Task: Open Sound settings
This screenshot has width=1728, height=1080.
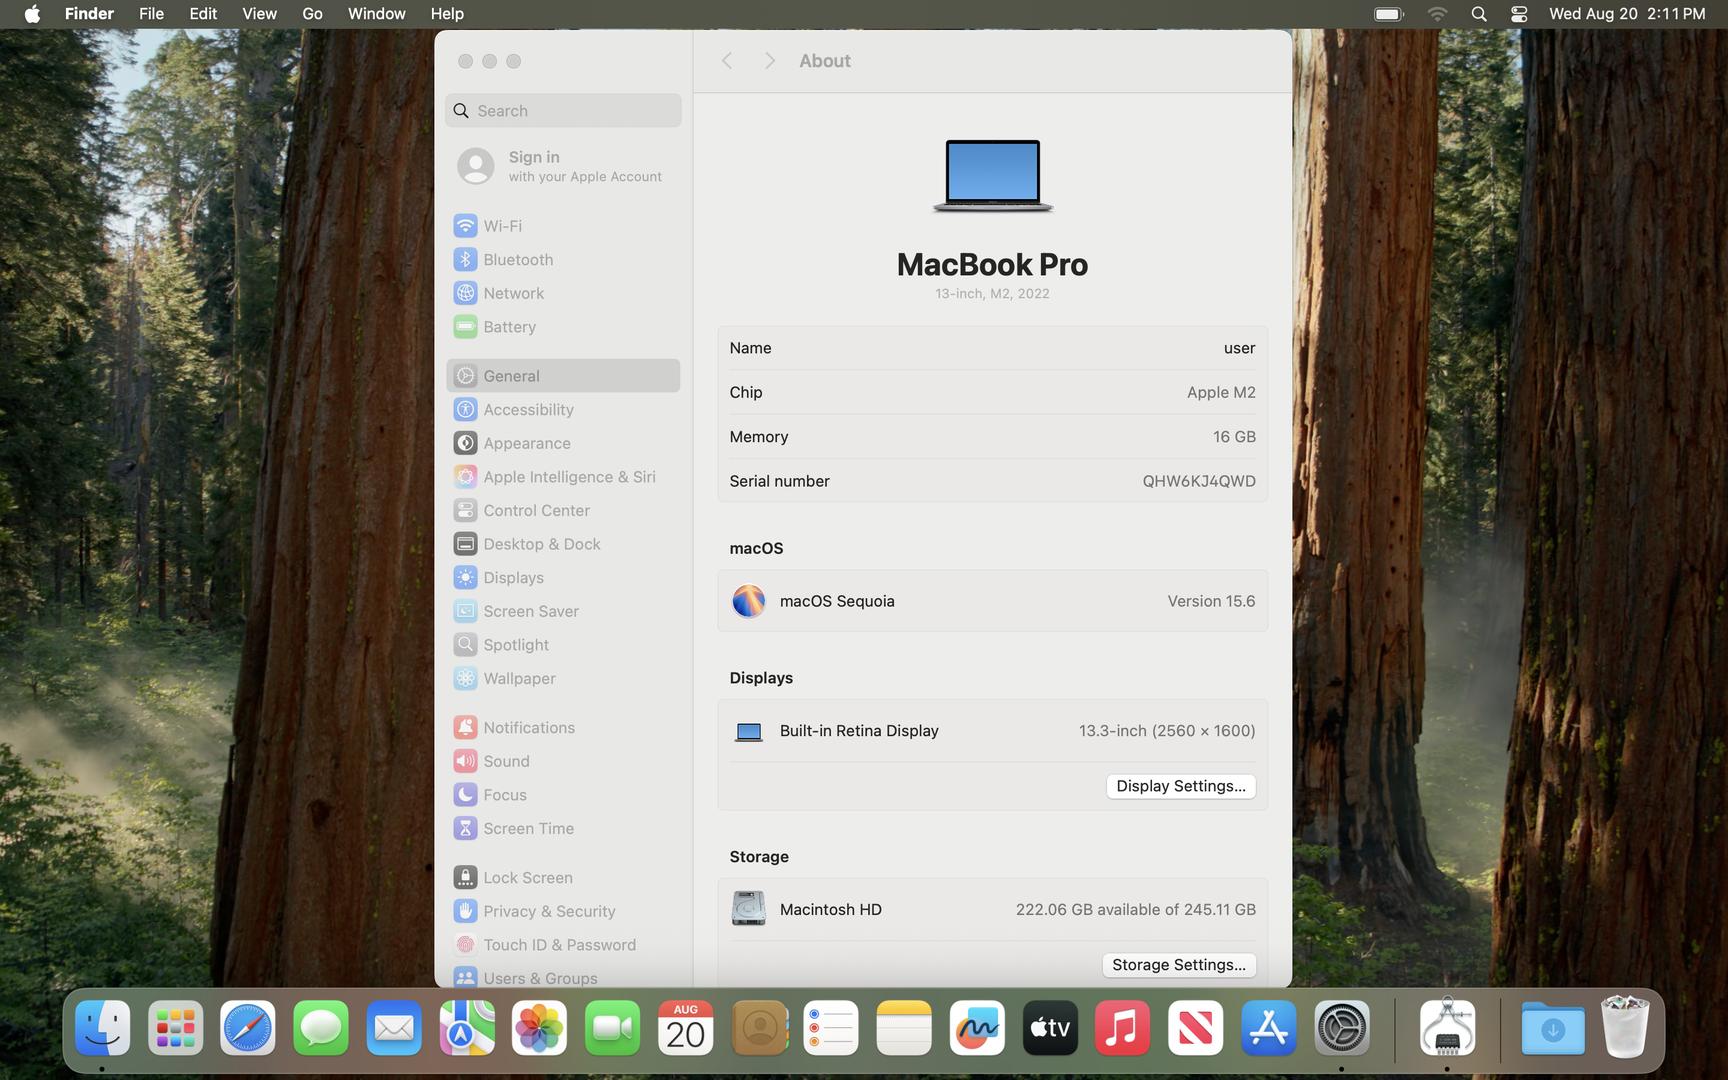Action: (x=563, y=761)
